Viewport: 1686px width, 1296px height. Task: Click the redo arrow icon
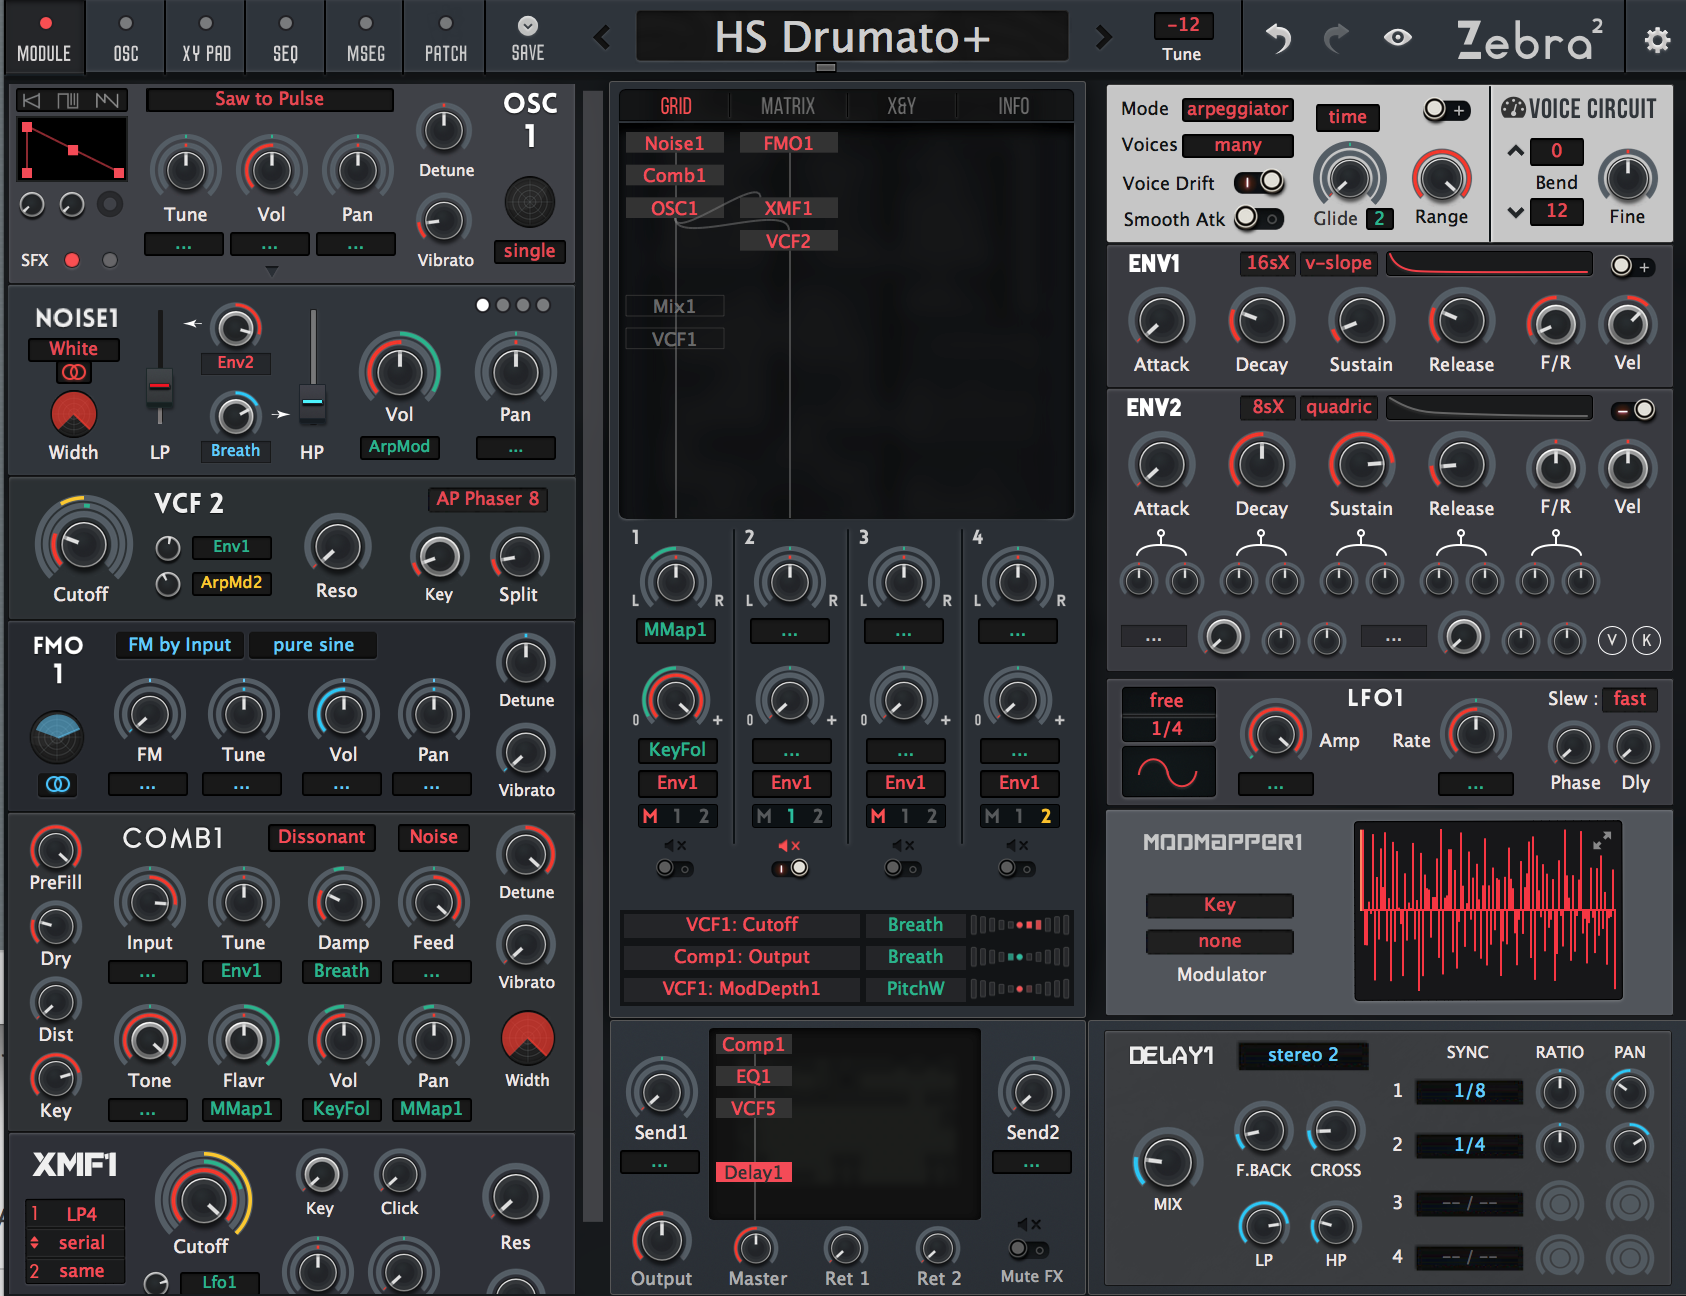(x=1336, y=38)
